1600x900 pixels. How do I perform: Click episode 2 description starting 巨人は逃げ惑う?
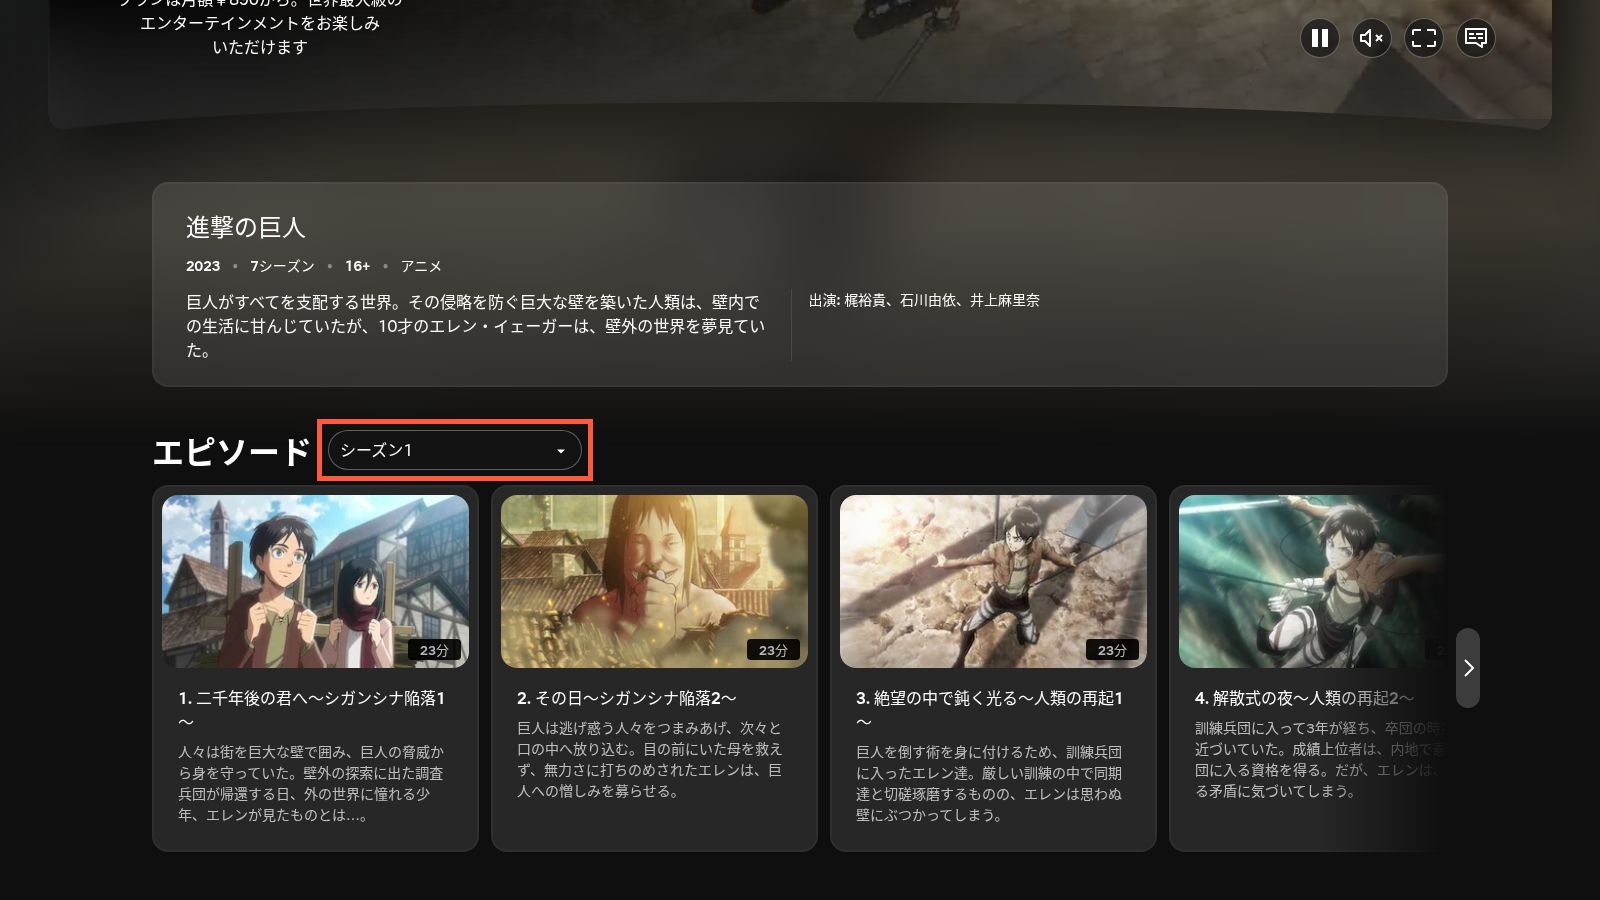tap(650, 760)
